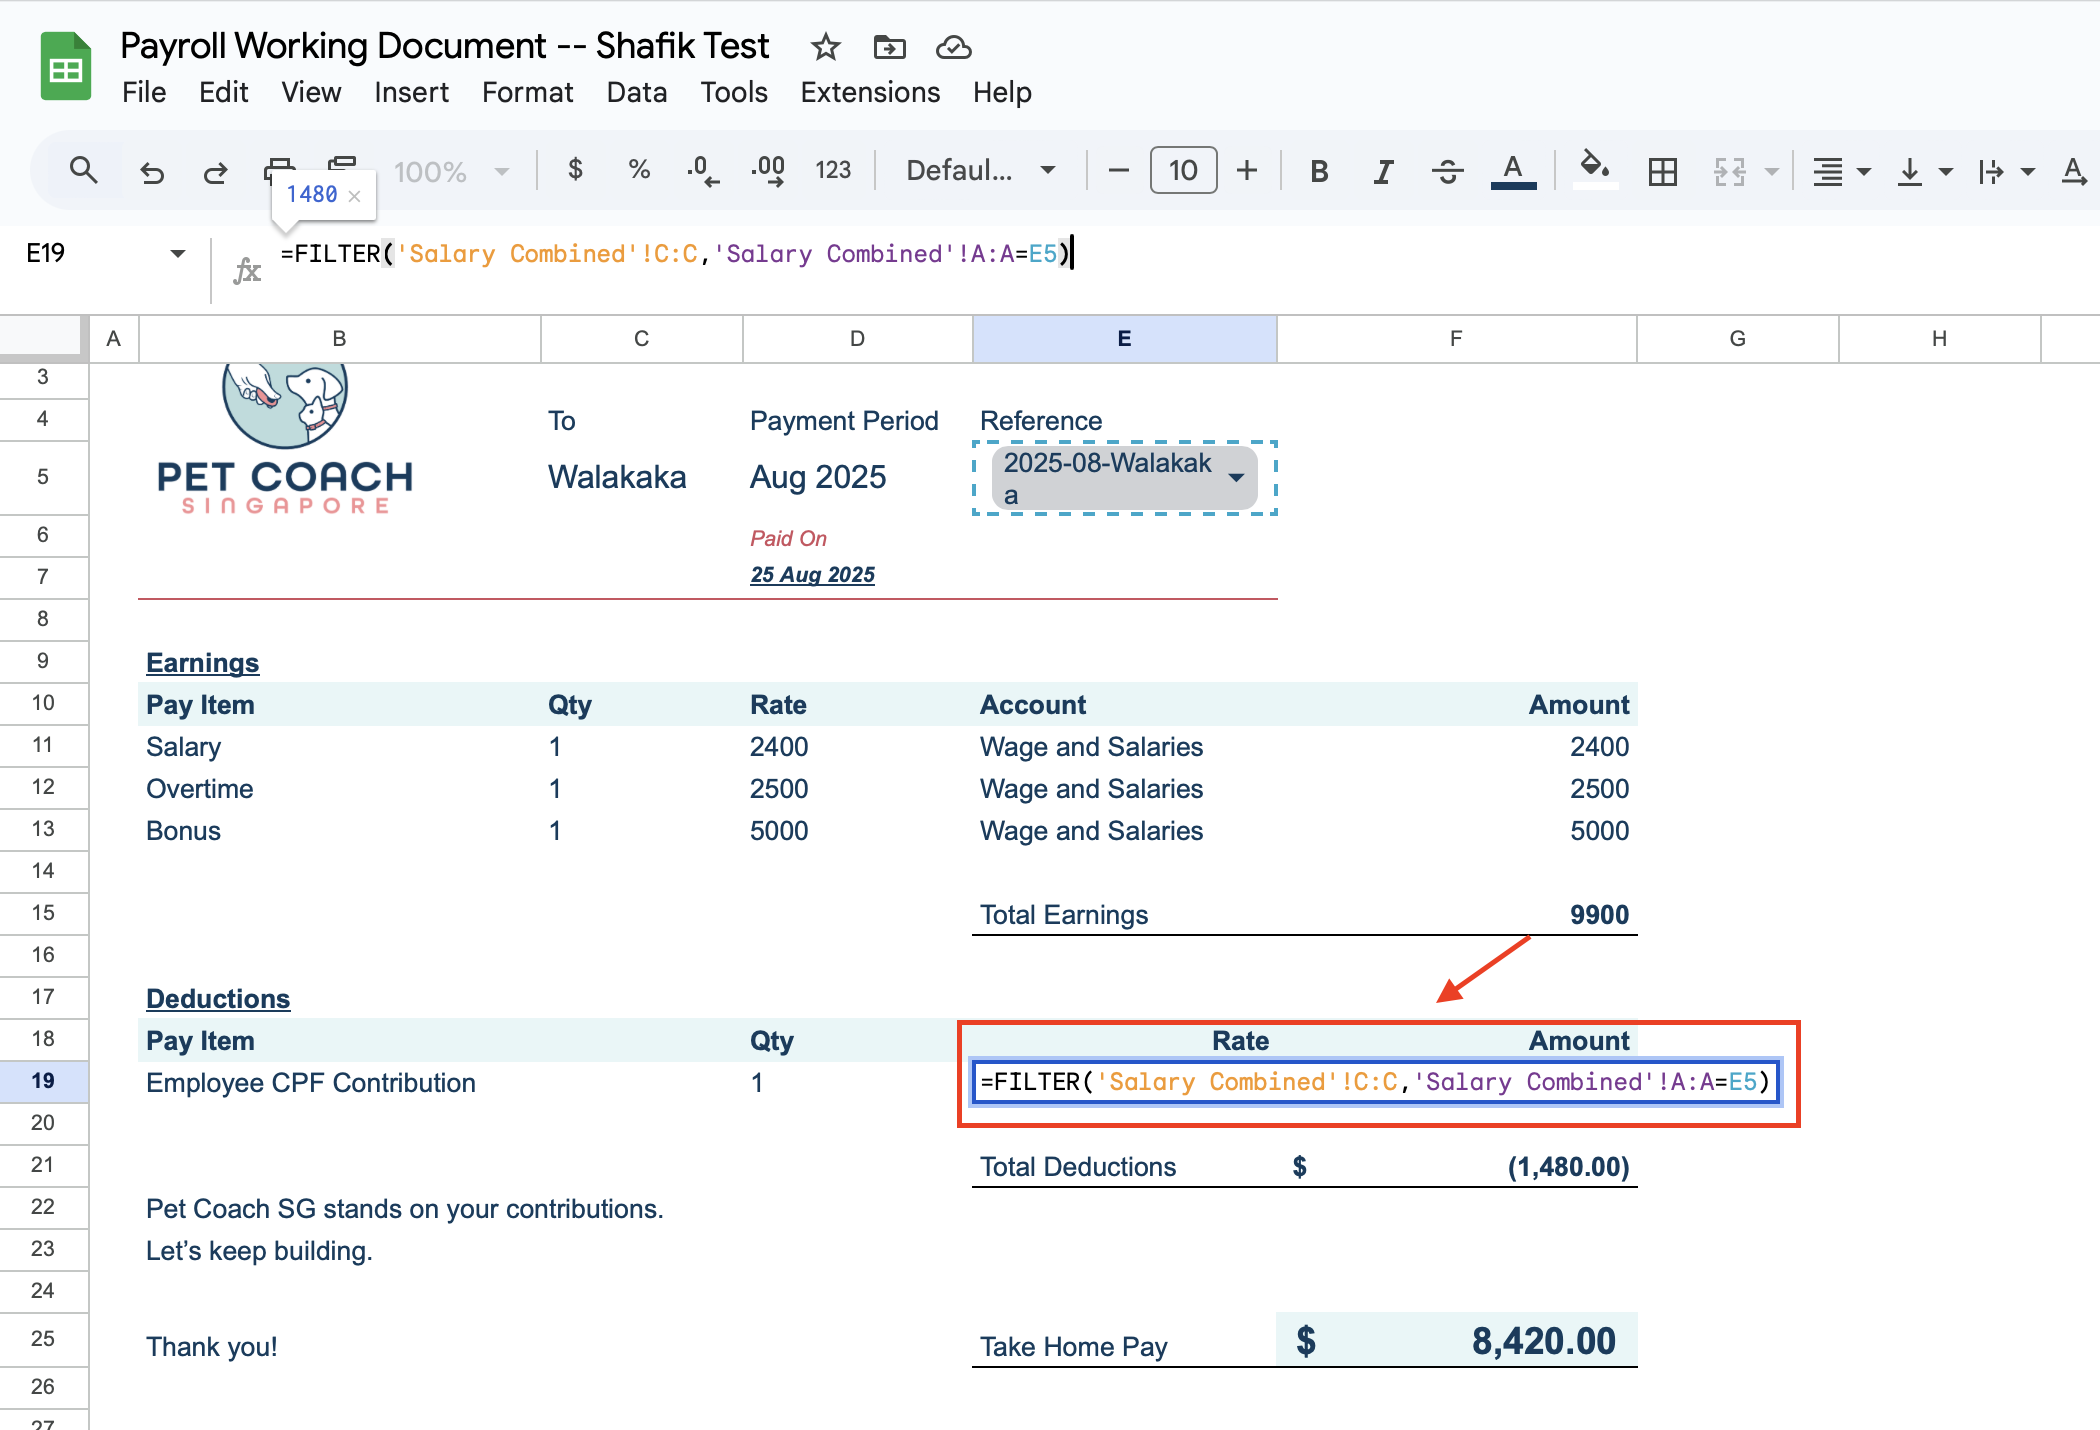This screenshot has width=2100, height=1430.
Task: Star the Payroll Working Document
Action: point(825,46)
